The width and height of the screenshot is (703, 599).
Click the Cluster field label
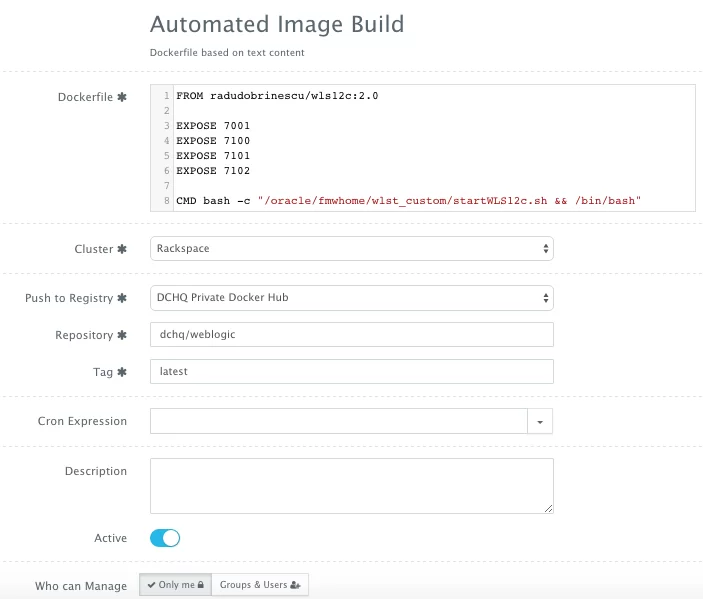point(94,249)
